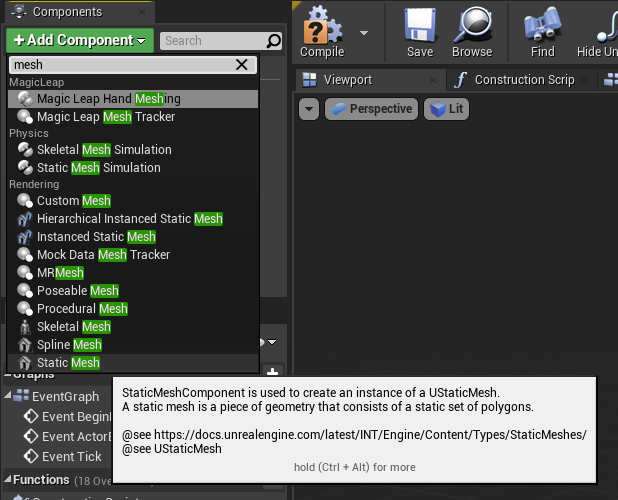
Task: Select Magic Leap Mesh Tracker component
Action: 133,117
